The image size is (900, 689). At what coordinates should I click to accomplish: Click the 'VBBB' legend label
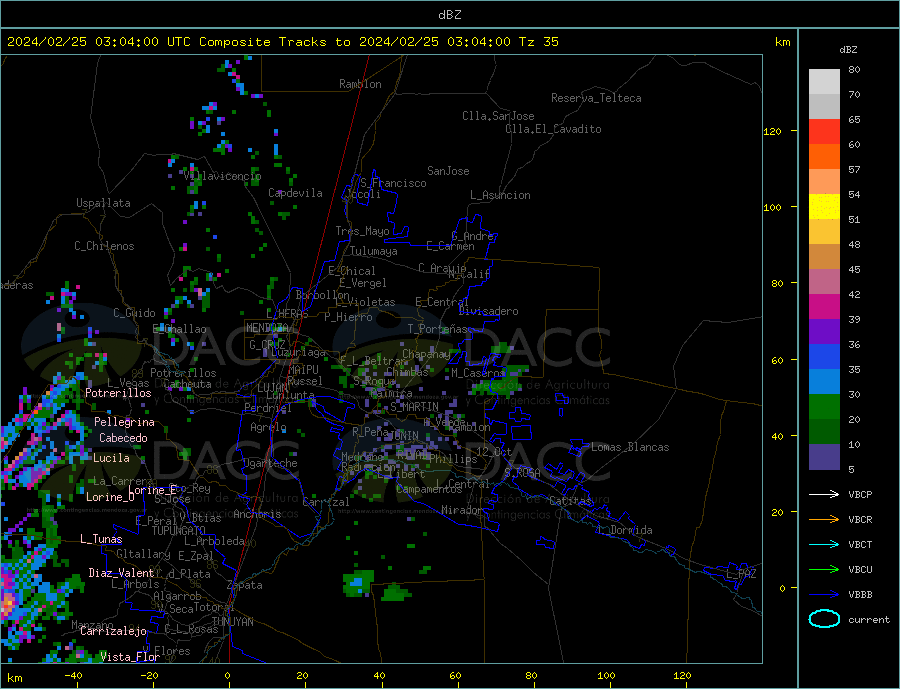(x=860, y=594)
